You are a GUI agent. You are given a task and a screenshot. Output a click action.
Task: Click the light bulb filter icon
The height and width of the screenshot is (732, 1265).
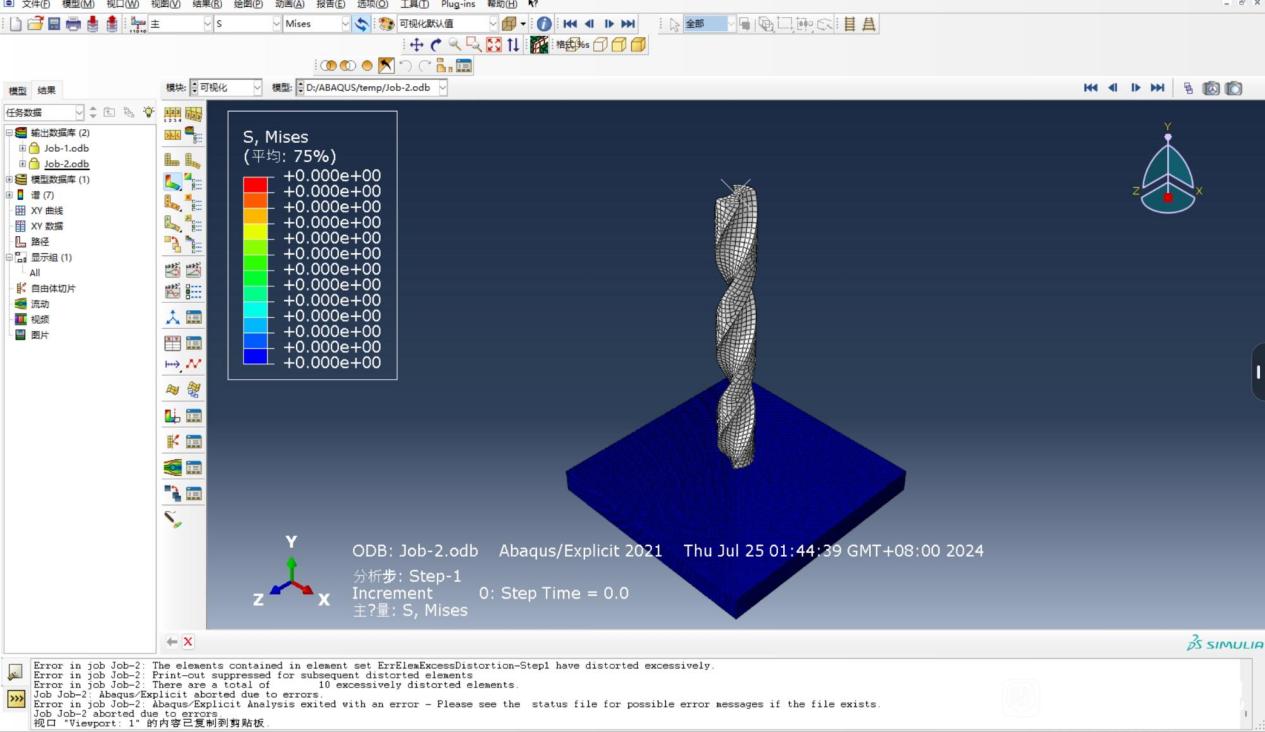149,112
